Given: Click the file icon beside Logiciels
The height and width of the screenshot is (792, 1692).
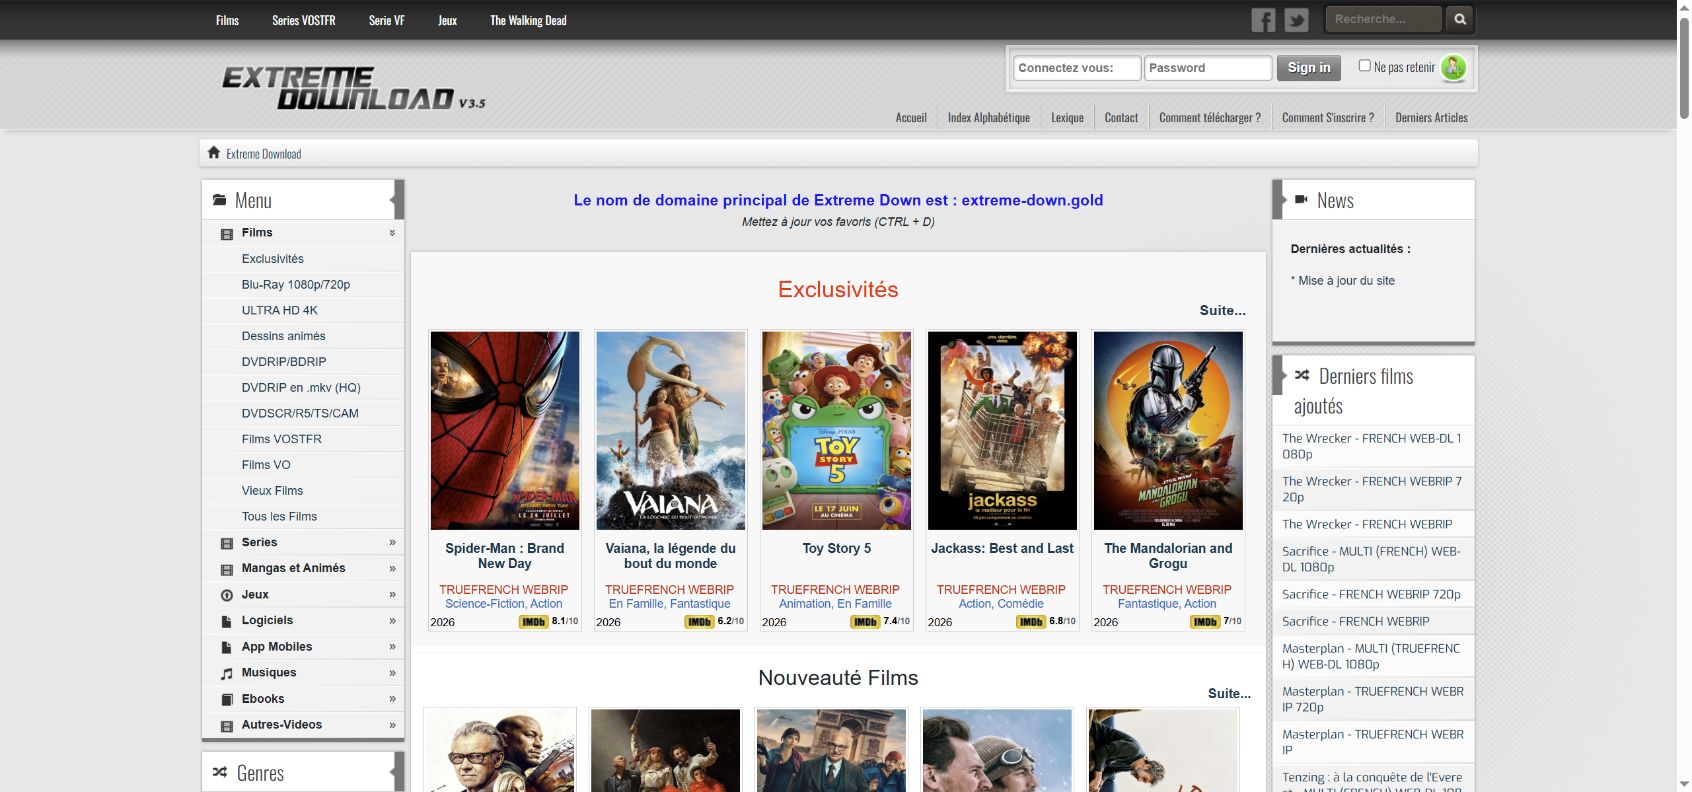Looking at the screenshot, I should (227, 621).
